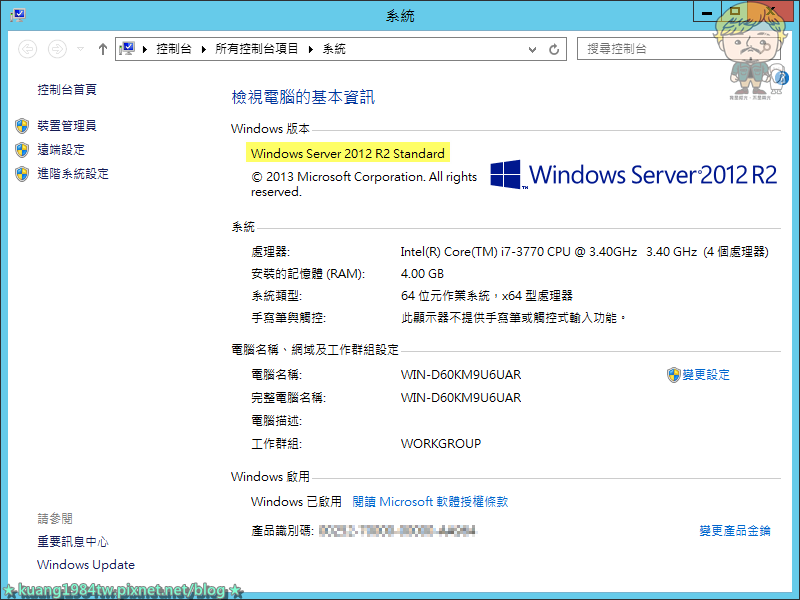Click the © 2013 Microsoft Corporation copyright text

tap(364, 184)
